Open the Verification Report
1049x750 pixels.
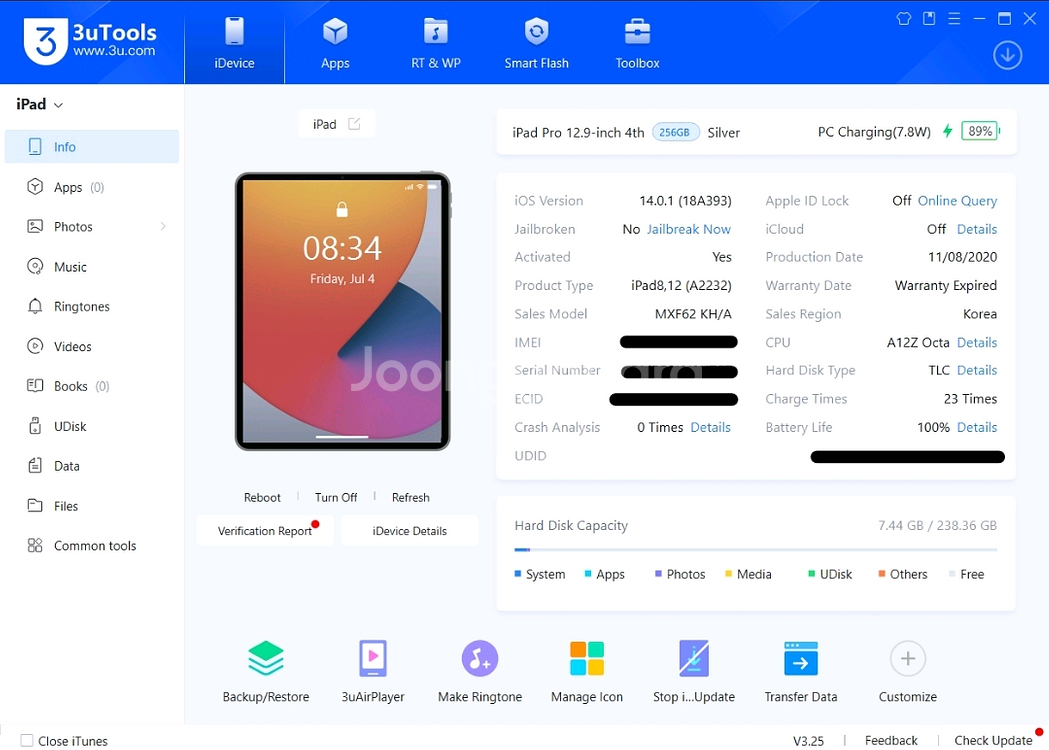click(265, 531)
